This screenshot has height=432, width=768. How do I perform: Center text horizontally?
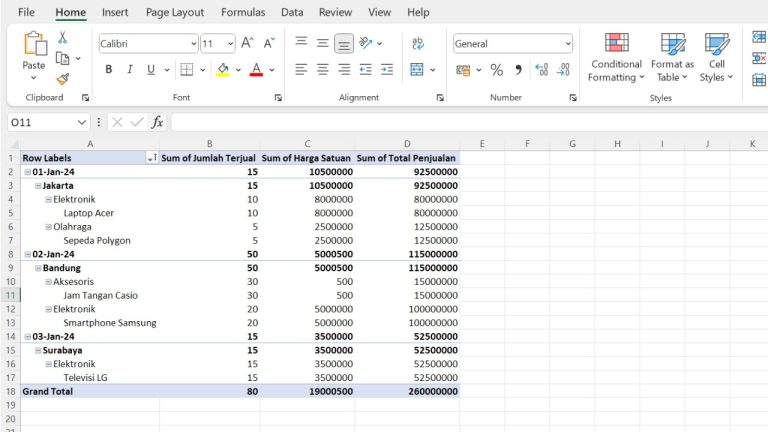322,70
